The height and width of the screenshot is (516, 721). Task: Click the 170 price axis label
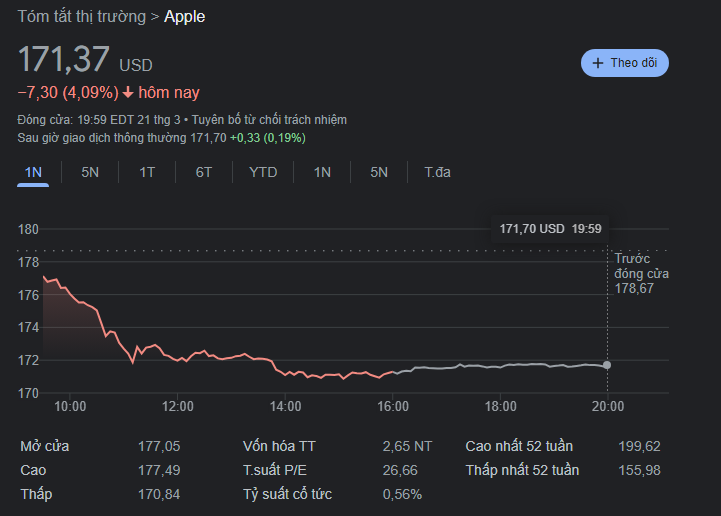28,393
